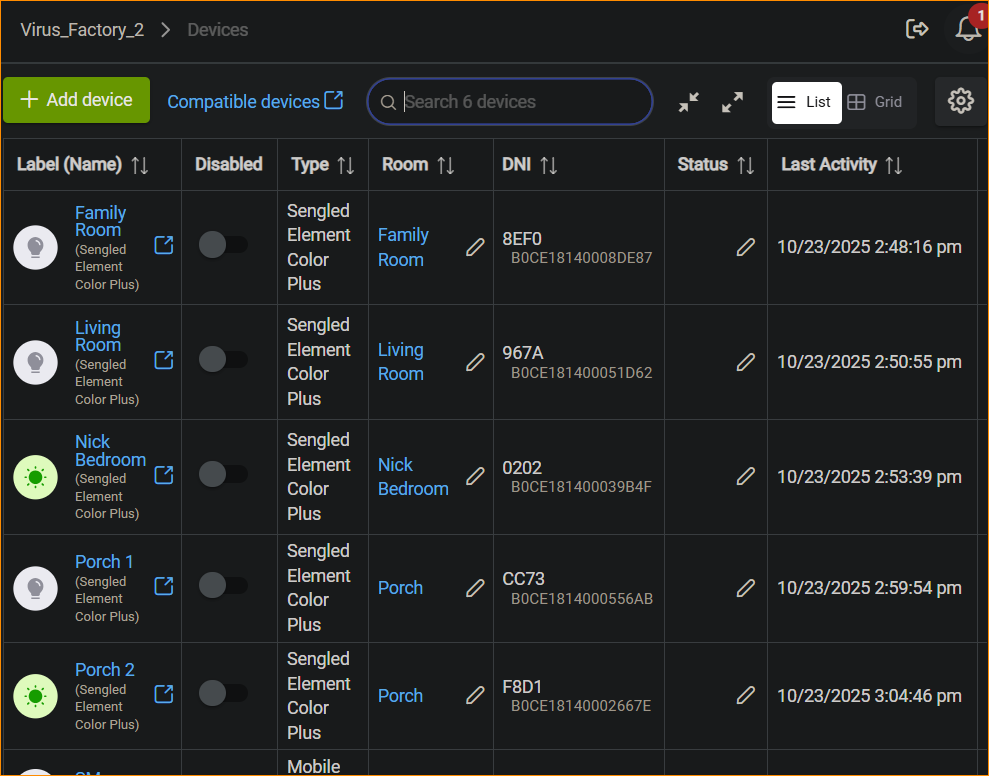Toggle the Disabled switch for Nick Bedroom
Image resolution: width=989 pixels, height=776 pixels.
click(222, 475)
